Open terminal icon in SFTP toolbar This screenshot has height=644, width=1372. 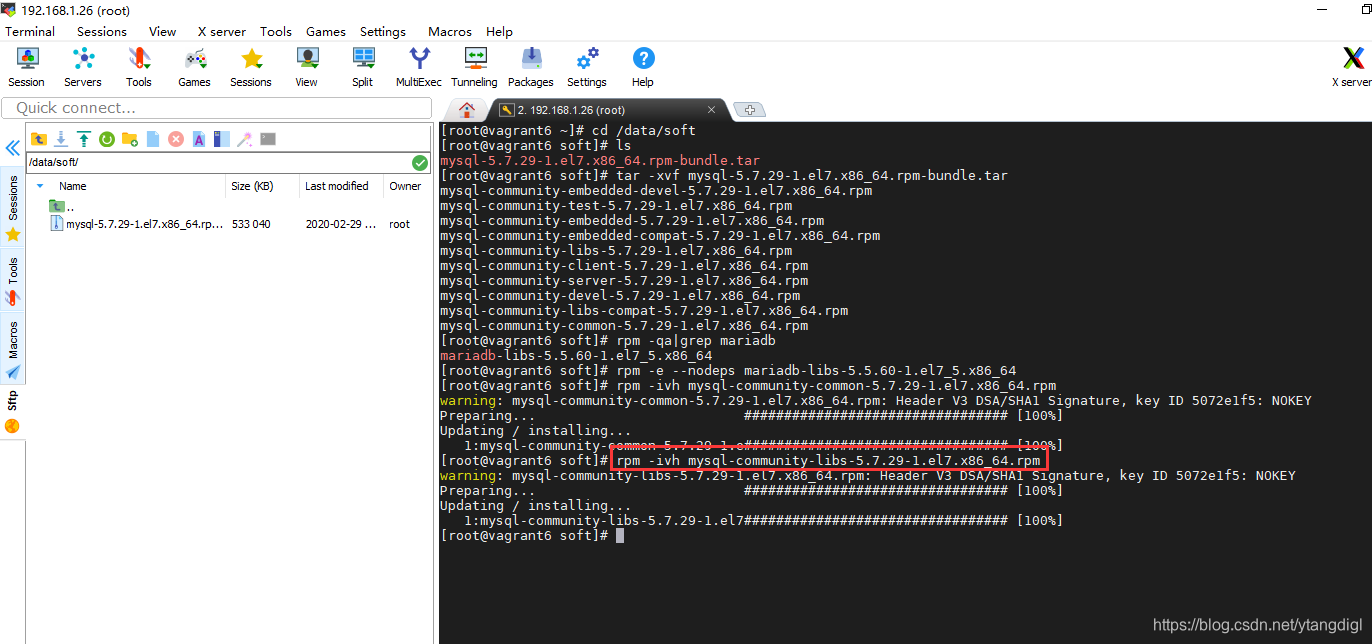click(268, 139)
